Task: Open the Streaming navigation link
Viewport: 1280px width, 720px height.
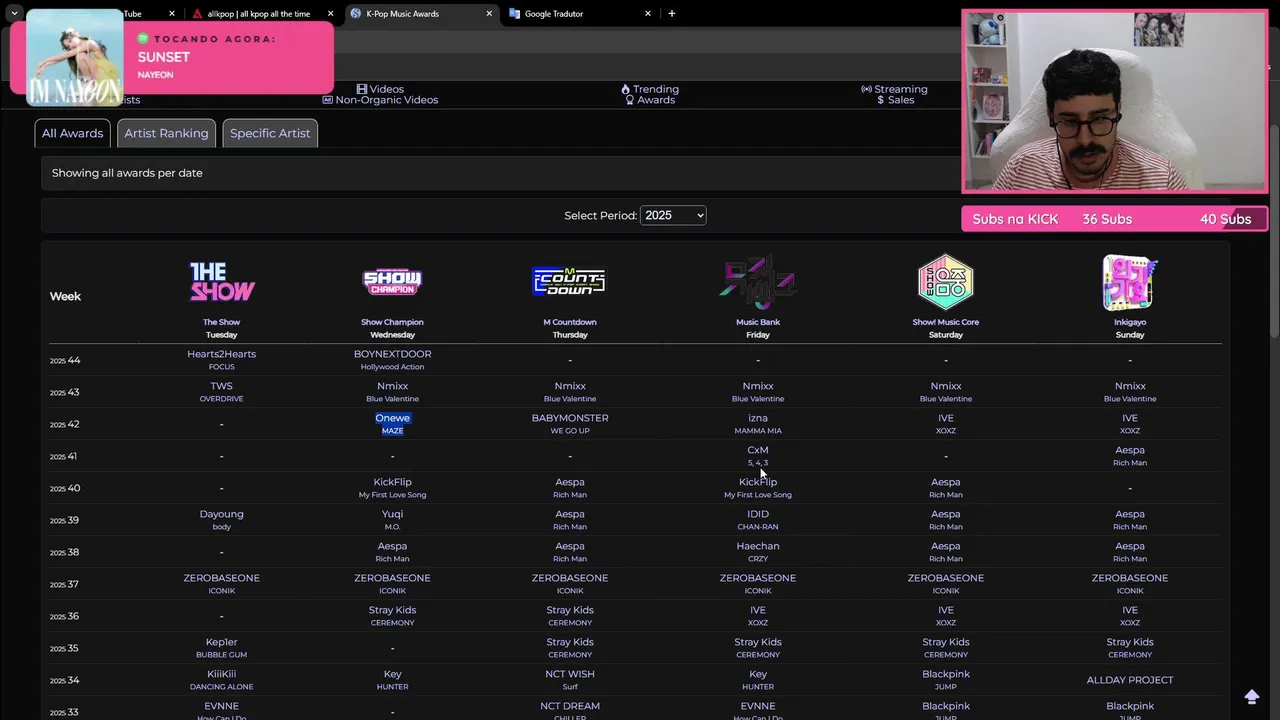Action: 894,89
